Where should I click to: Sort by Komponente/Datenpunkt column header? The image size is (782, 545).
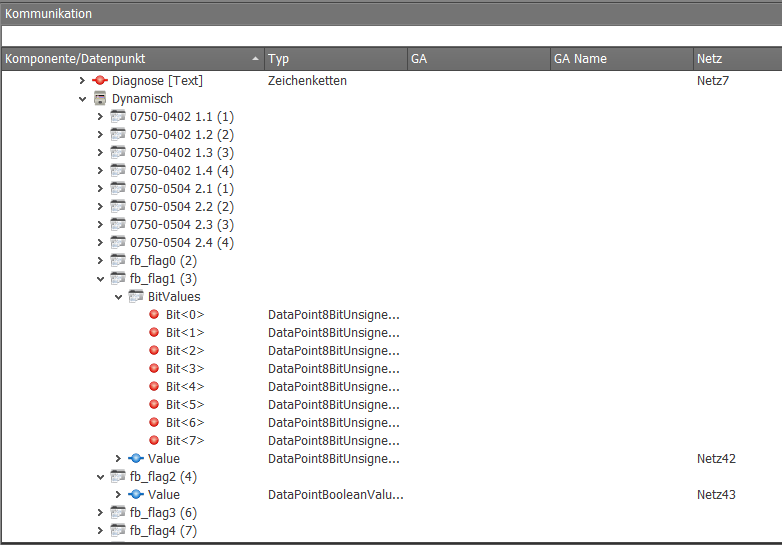coord(133,59)
